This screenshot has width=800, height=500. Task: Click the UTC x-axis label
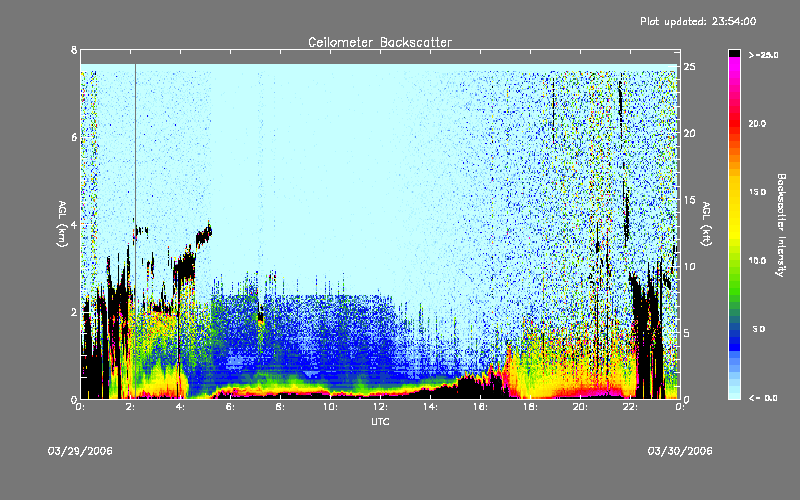coord(379,423)
